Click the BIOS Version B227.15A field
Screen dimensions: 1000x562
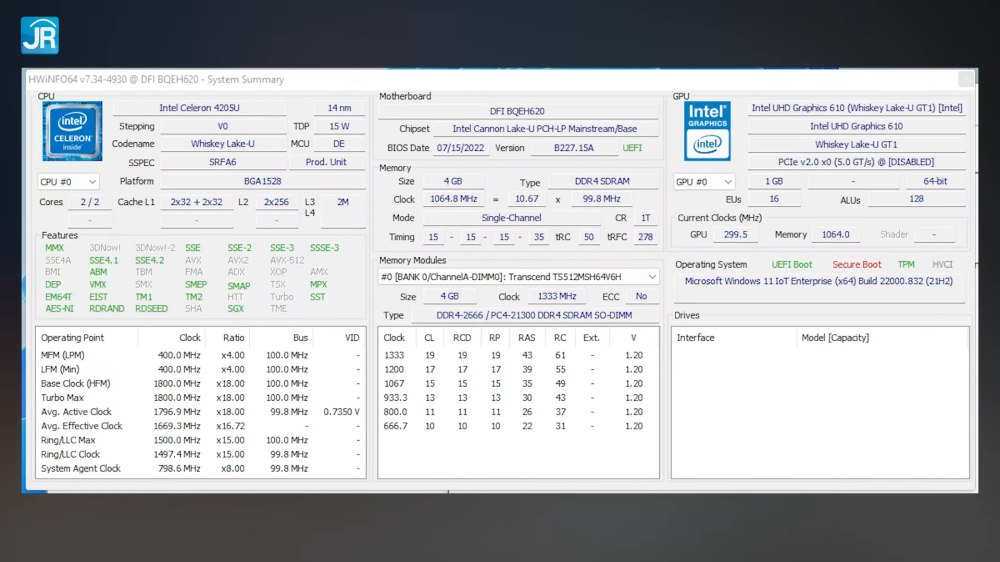[x=573, y=148]
